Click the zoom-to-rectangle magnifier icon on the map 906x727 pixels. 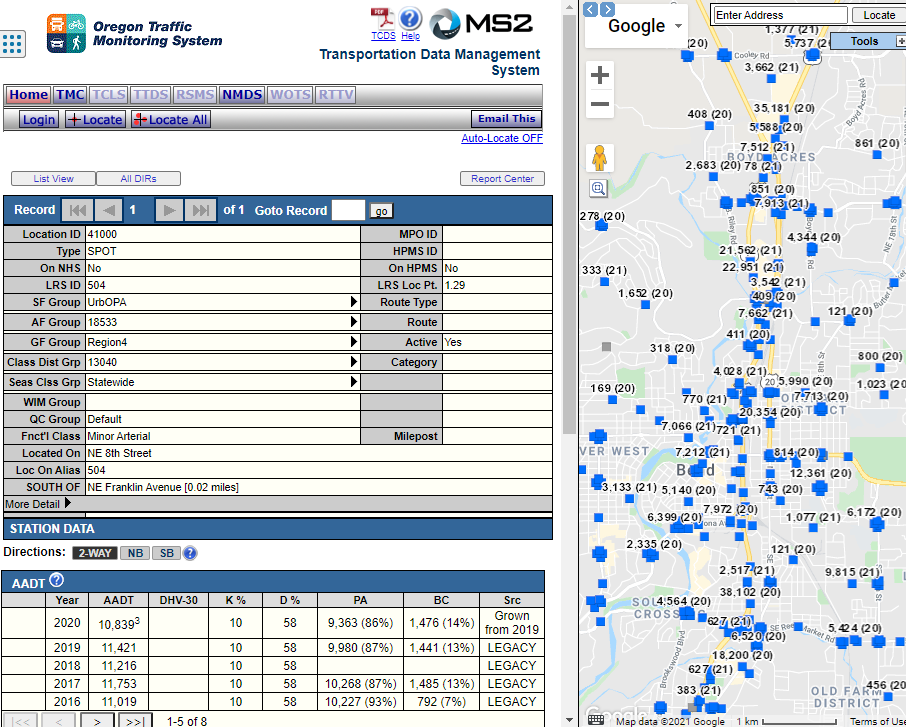[x=598, y=188]
